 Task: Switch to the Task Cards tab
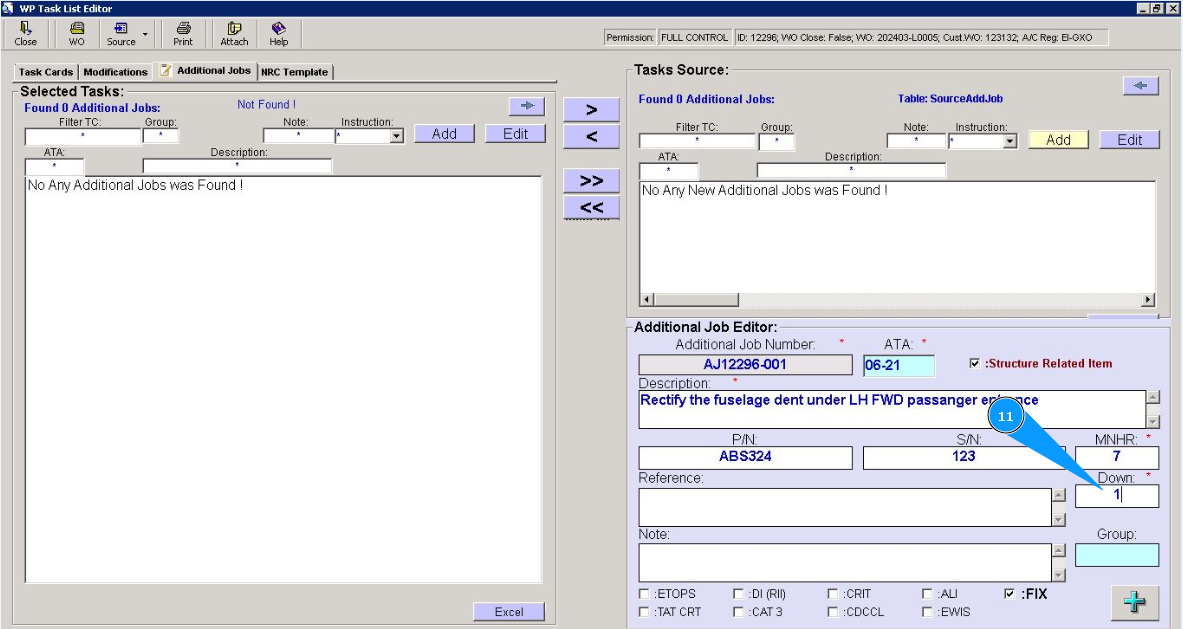[x=45, y=72]
